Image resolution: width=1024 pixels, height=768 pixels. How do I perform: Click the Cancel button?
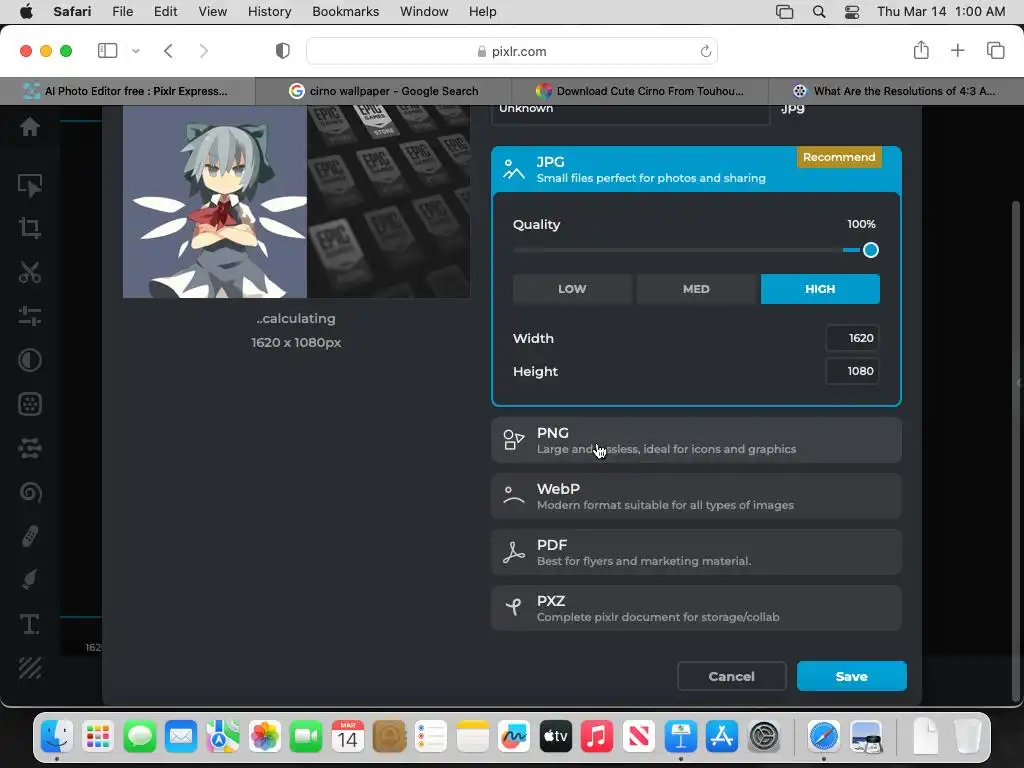[x=731, y=676]
